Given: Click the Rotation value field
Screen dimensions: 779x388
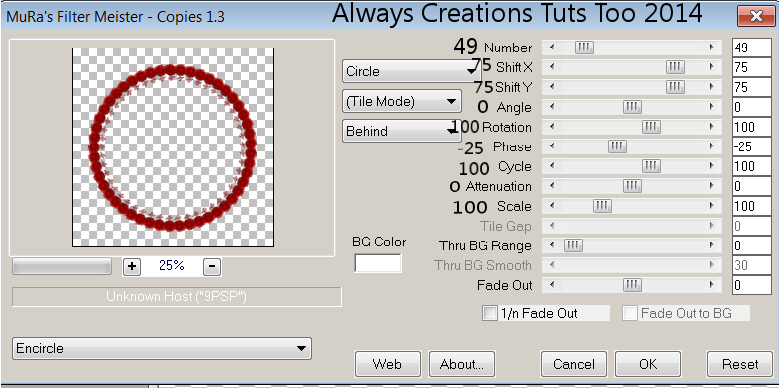Looking at the screenshot, I should tap(752, 127).
